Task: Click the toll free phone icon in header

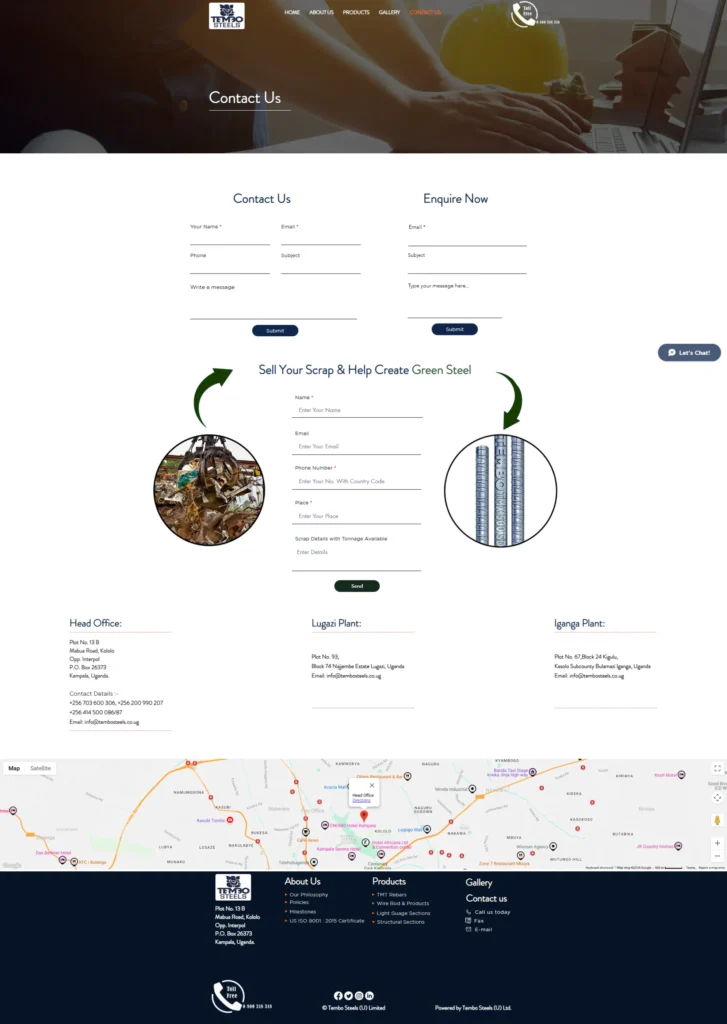Action: click(x=523, y=14)
